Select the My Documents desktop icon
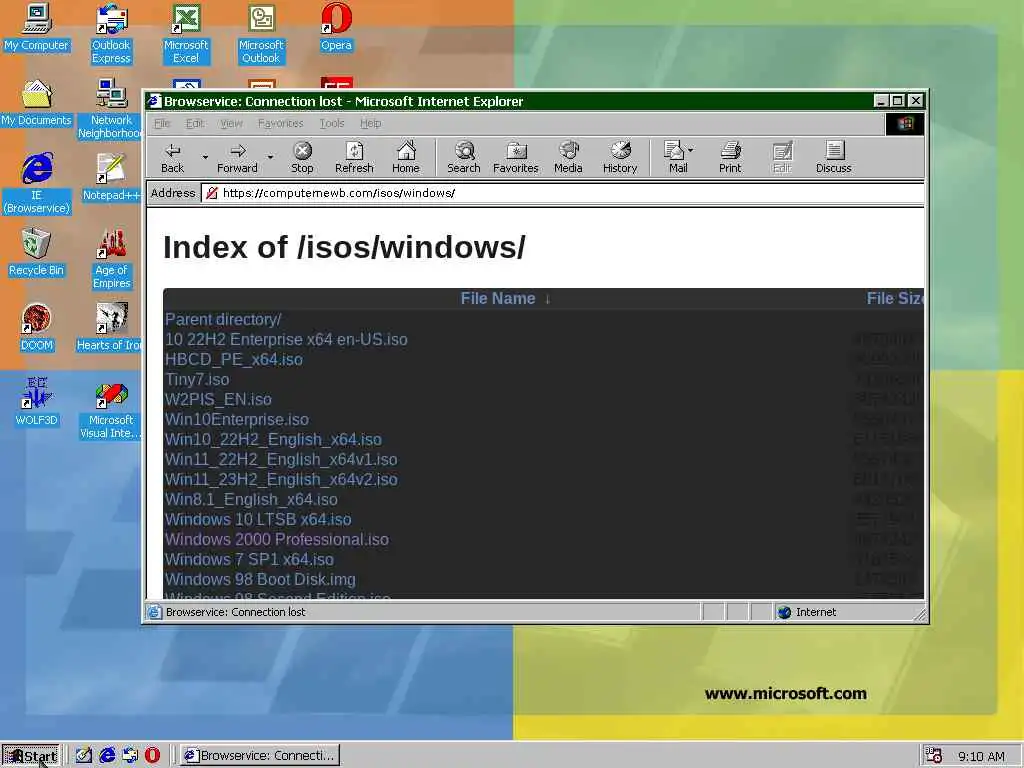This screenshot has width=1024, height=768. click(x=37, y=103)
